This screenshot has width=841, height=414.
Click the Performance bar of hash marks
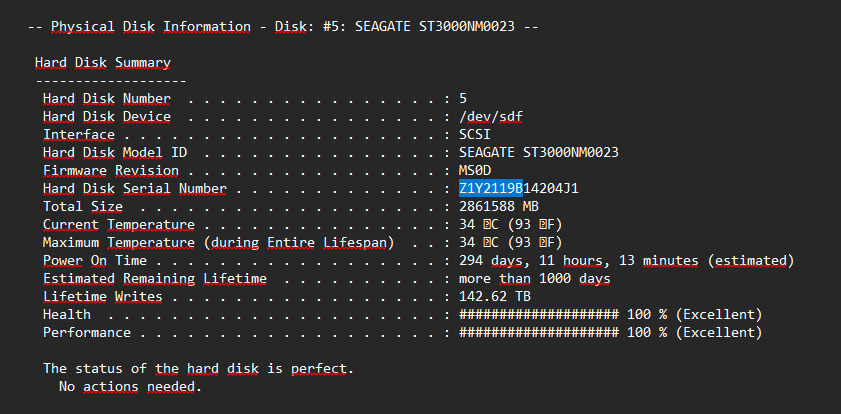pyautogui.click(x=538, y=333)
